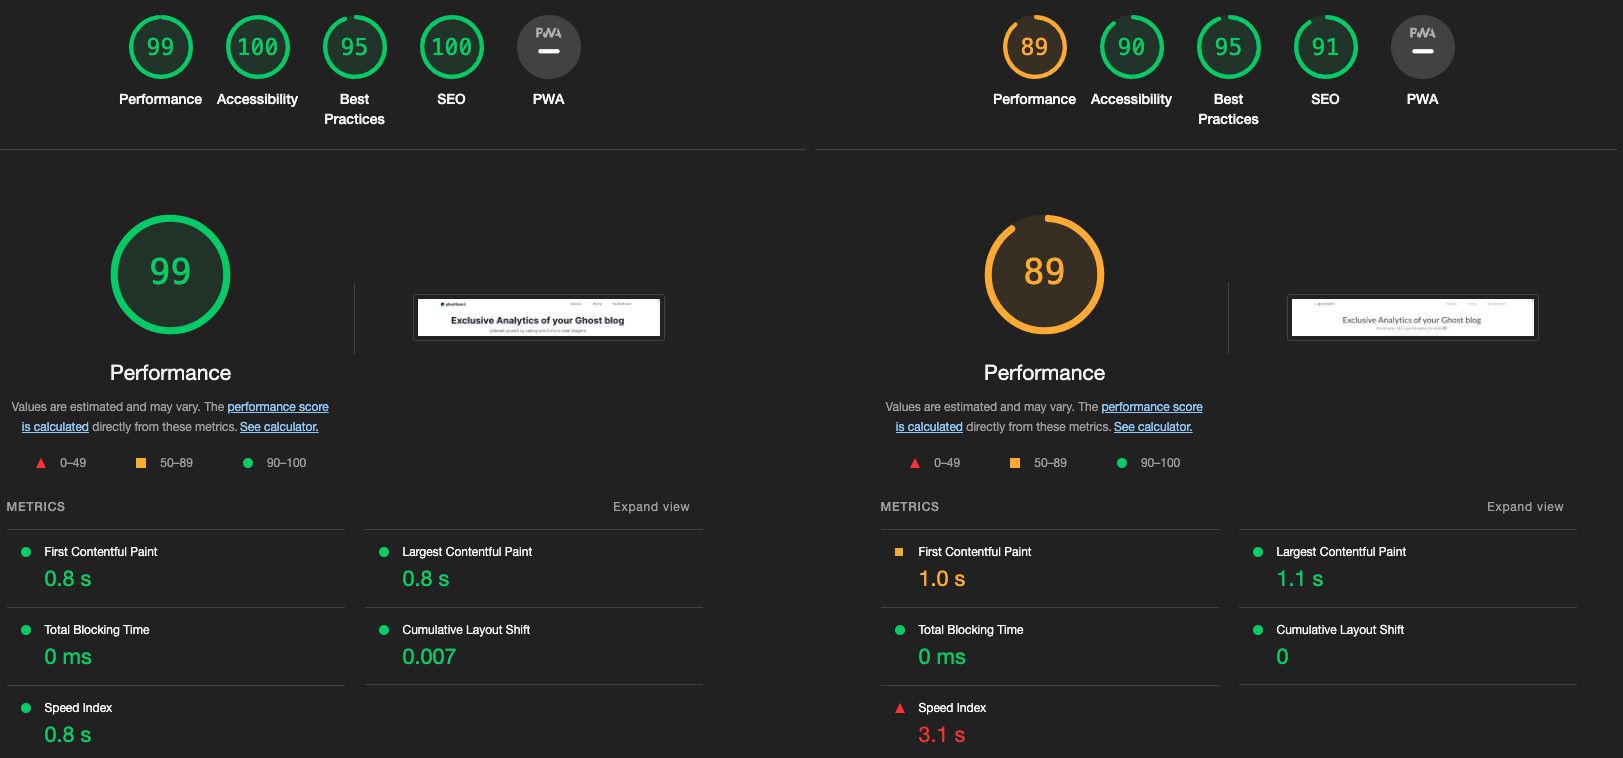The image size is (1623, 758).
Task: Follow the "See calculator." link in right report
Action: tap(1153, 427)
